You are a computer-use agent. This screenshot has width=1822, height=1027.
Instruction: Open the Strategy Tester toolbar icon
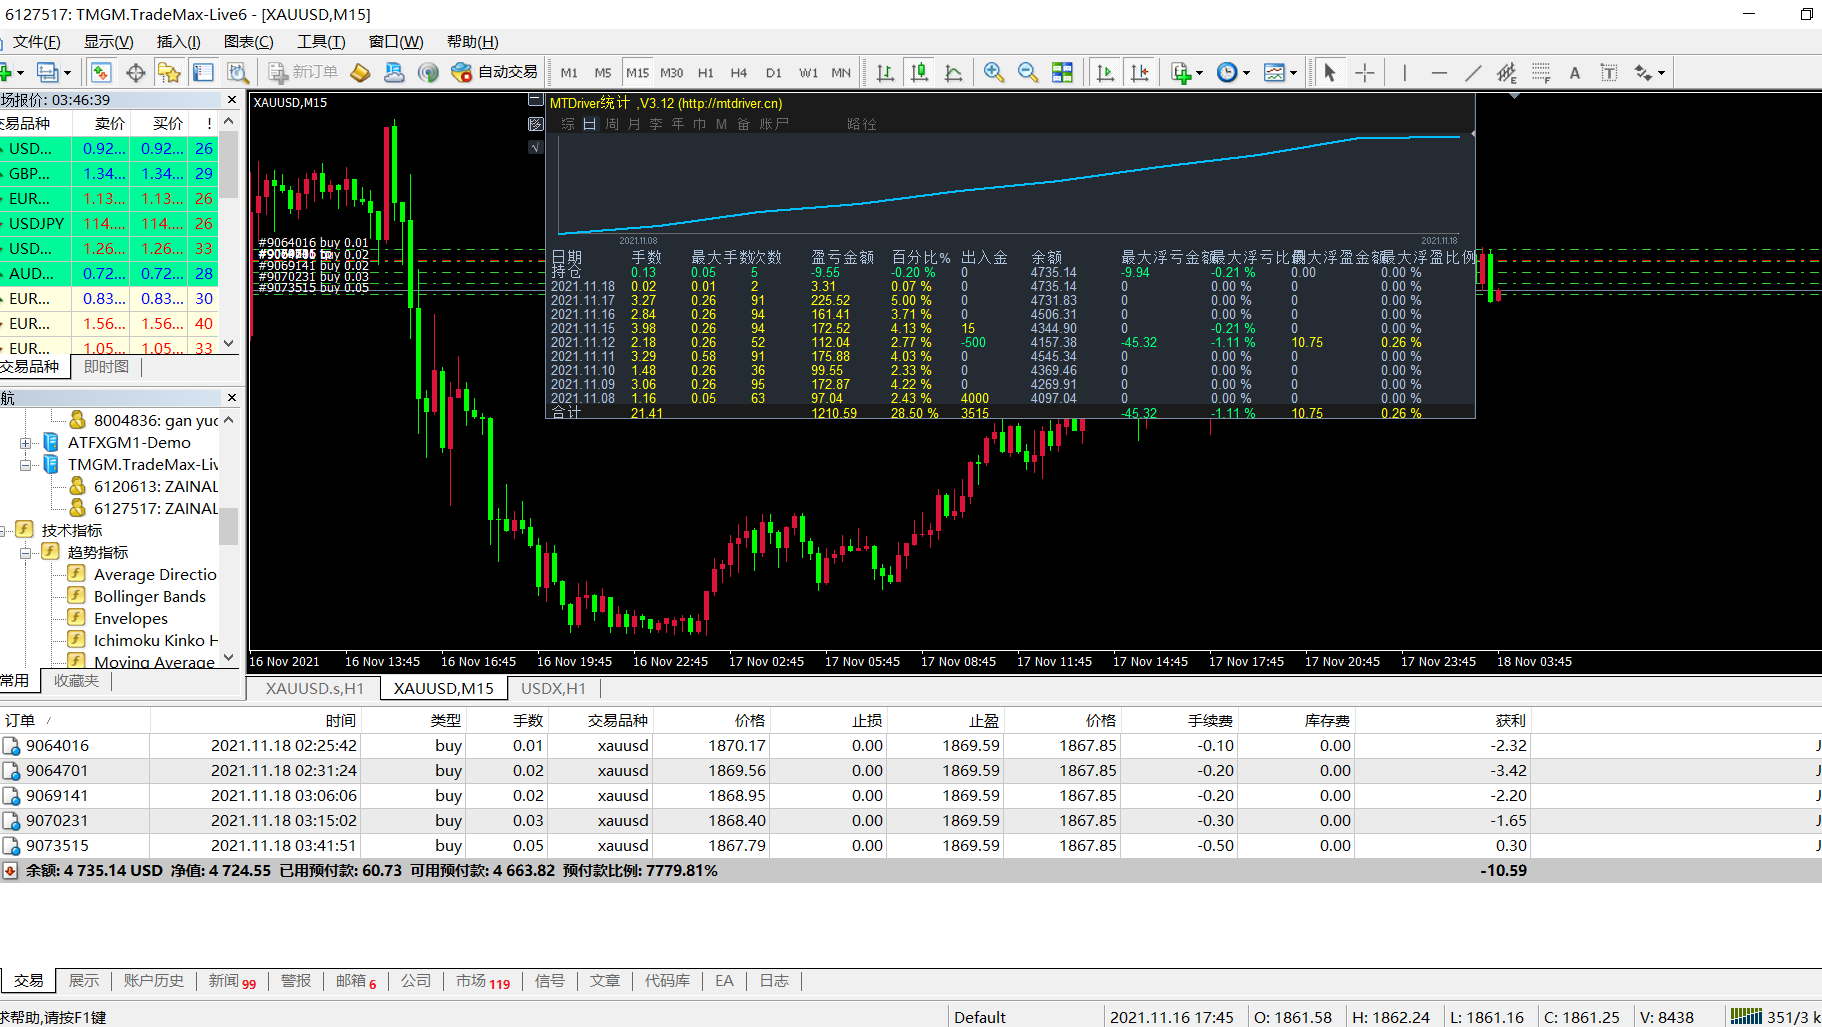pos(237,72)
